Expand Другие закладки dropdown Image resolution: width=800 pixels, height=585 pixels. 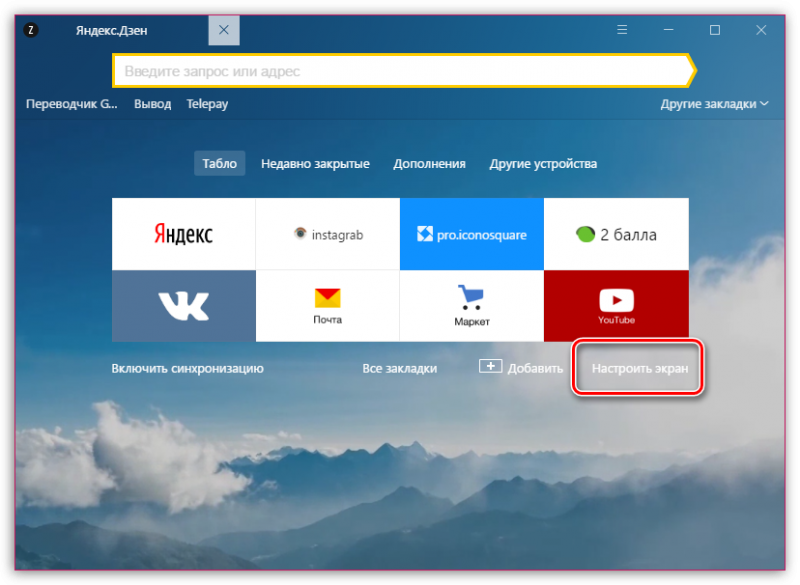pyautogui.click(x=714, y=104)
